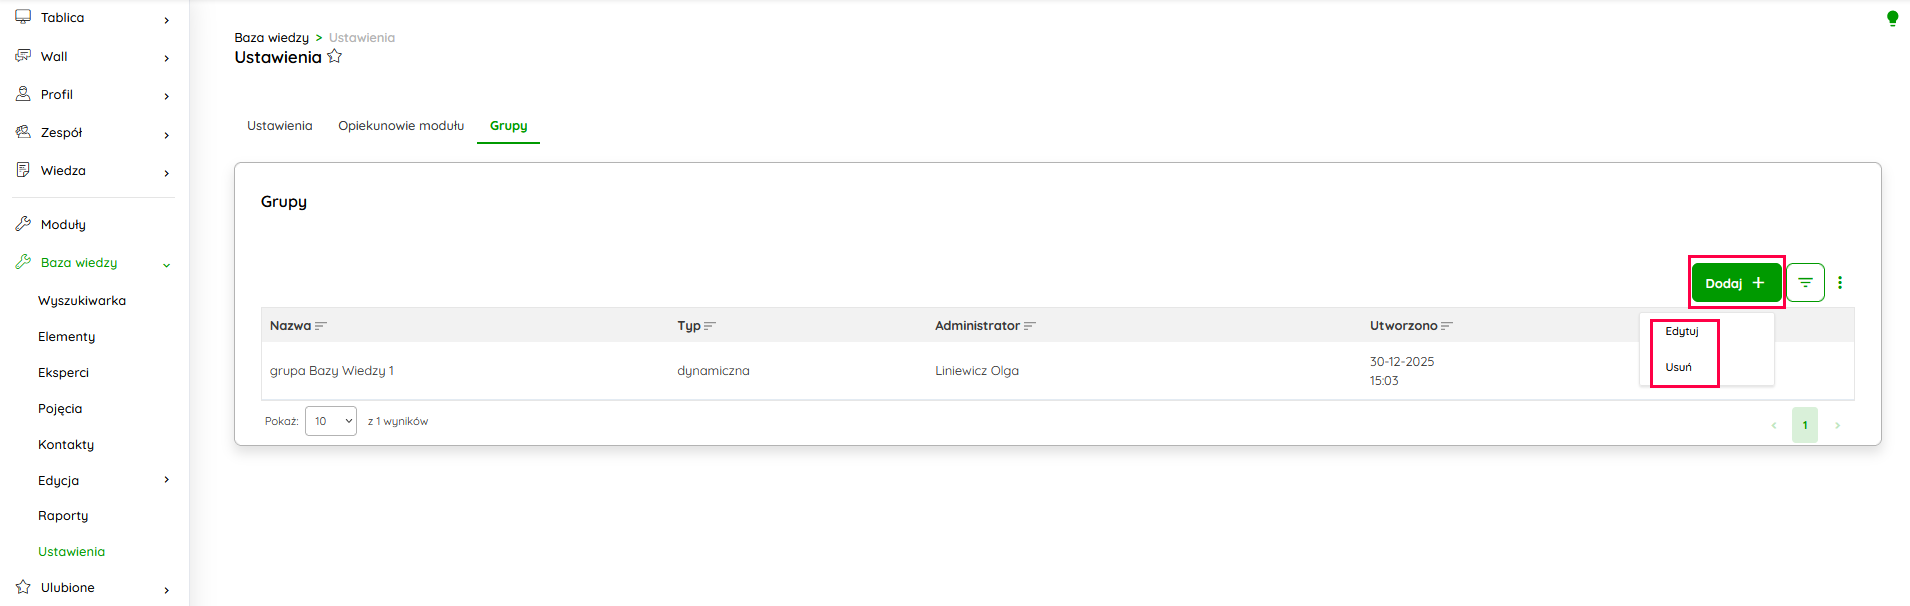This screenshot has width=1910, height=606.
Task: Expand the Edycja submenu
Action: pos(166,480)
